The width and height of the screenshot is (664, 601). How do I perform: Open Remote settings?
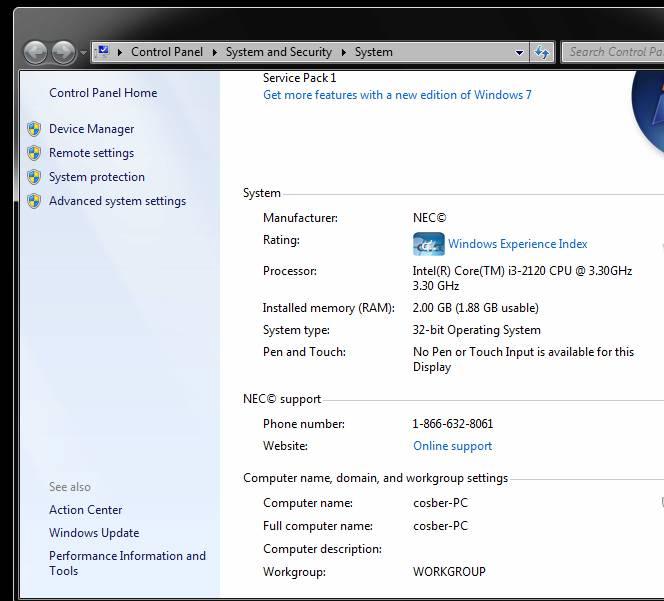coord(91,153)
